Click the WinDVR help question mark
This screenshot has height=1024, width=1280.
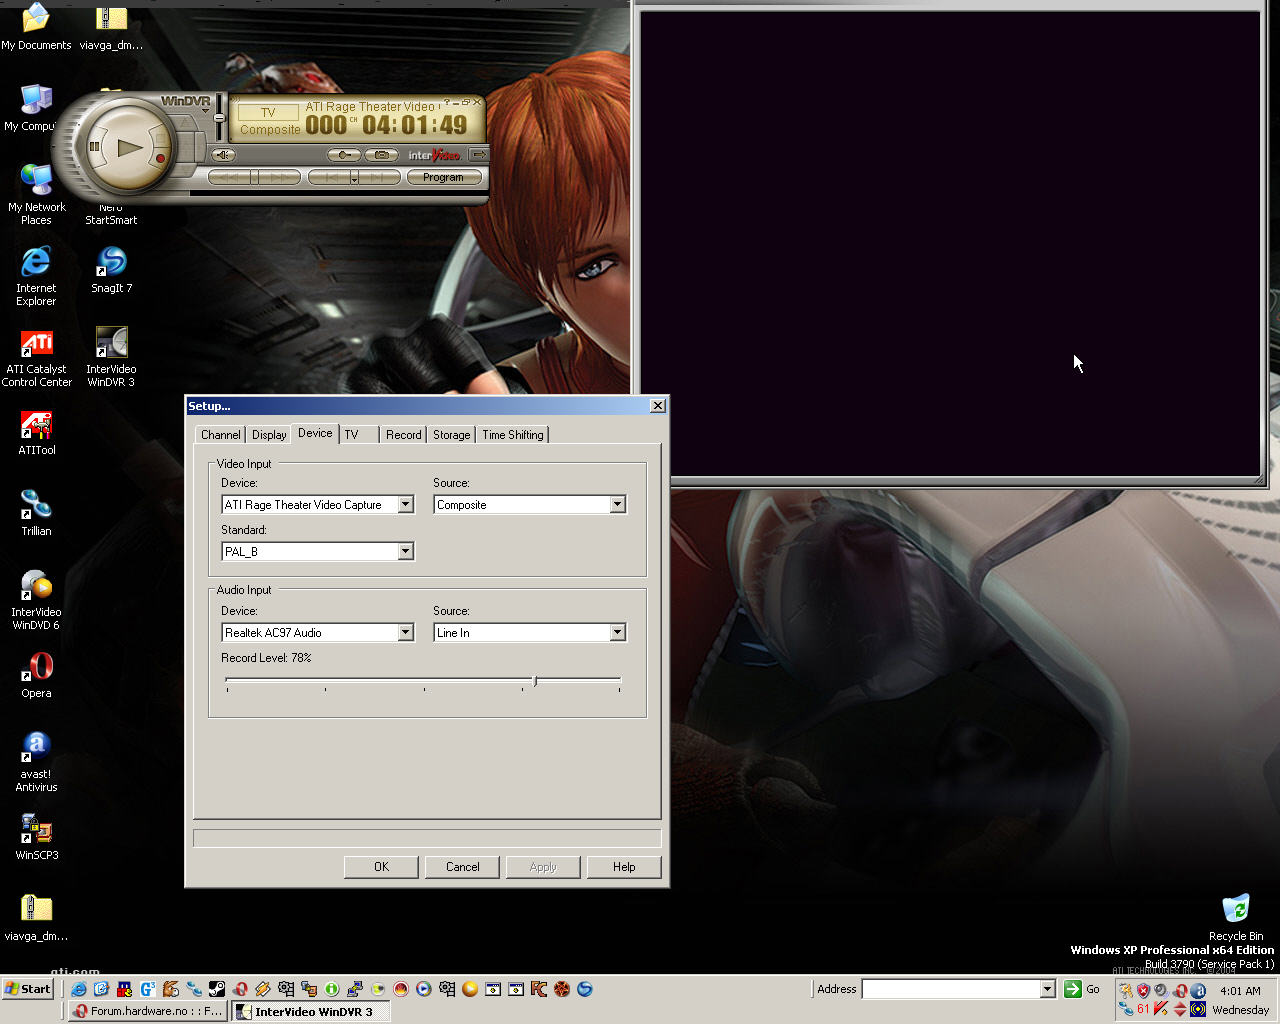coord(447,102)
